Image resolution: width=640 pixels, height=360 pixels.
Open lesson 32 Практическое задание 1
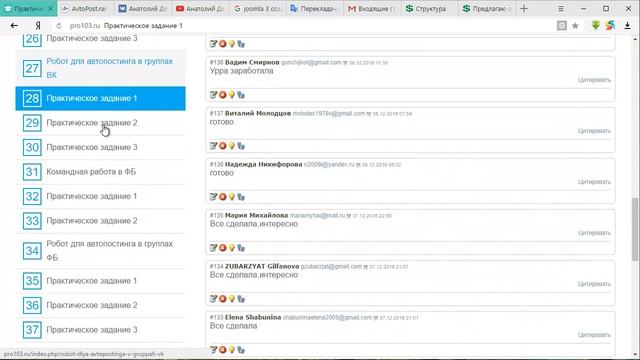pos(100,196)
